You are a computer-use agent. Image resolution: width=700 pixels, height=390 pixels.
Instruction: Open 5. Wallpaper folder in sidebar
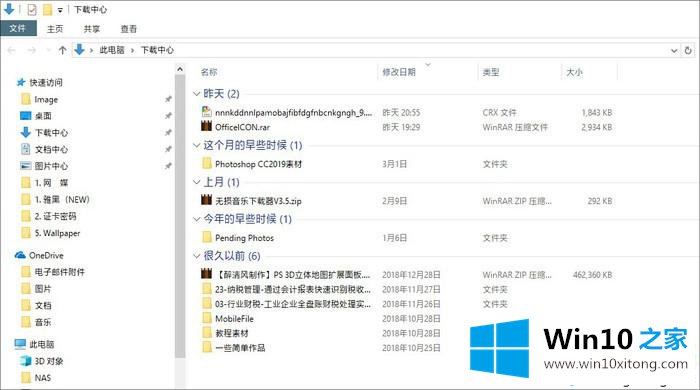click(57, 233)
